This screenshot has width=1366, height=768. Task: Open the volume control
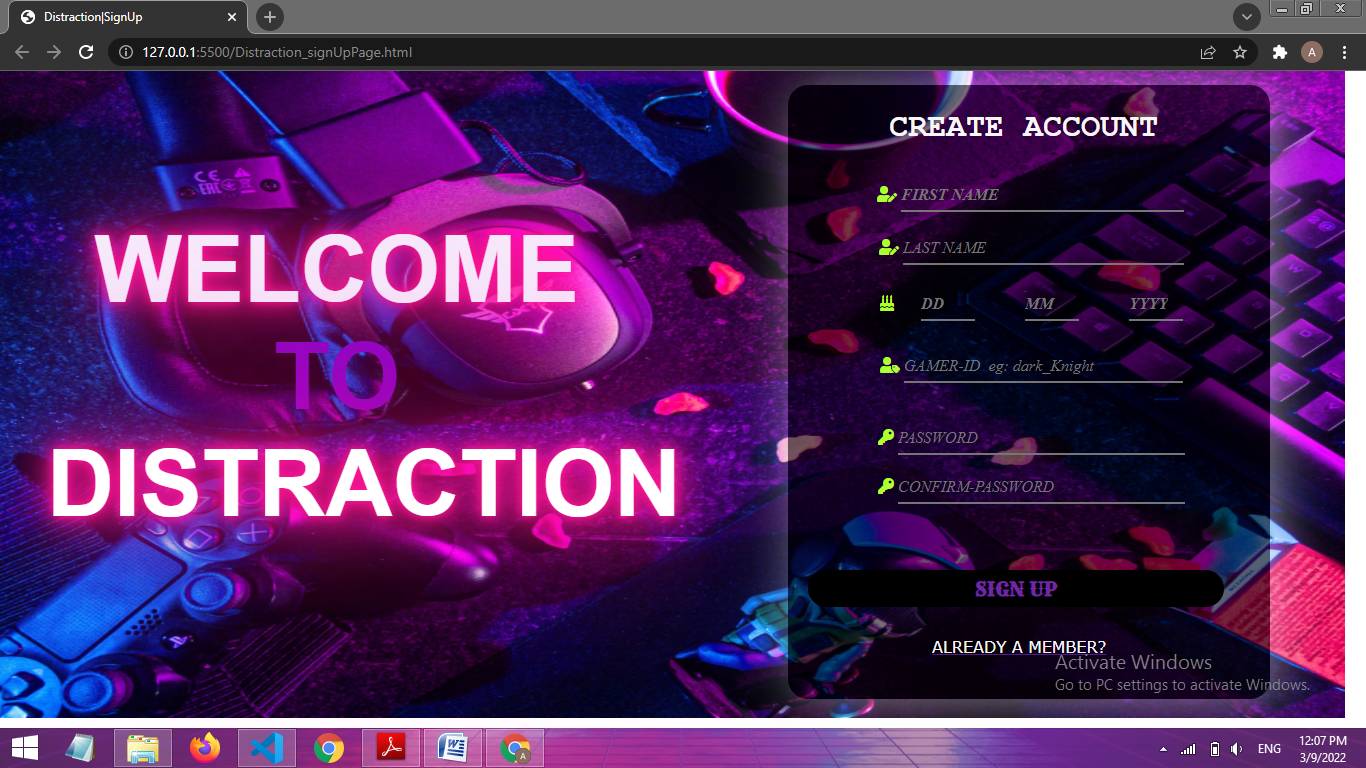click(1237, 749)
